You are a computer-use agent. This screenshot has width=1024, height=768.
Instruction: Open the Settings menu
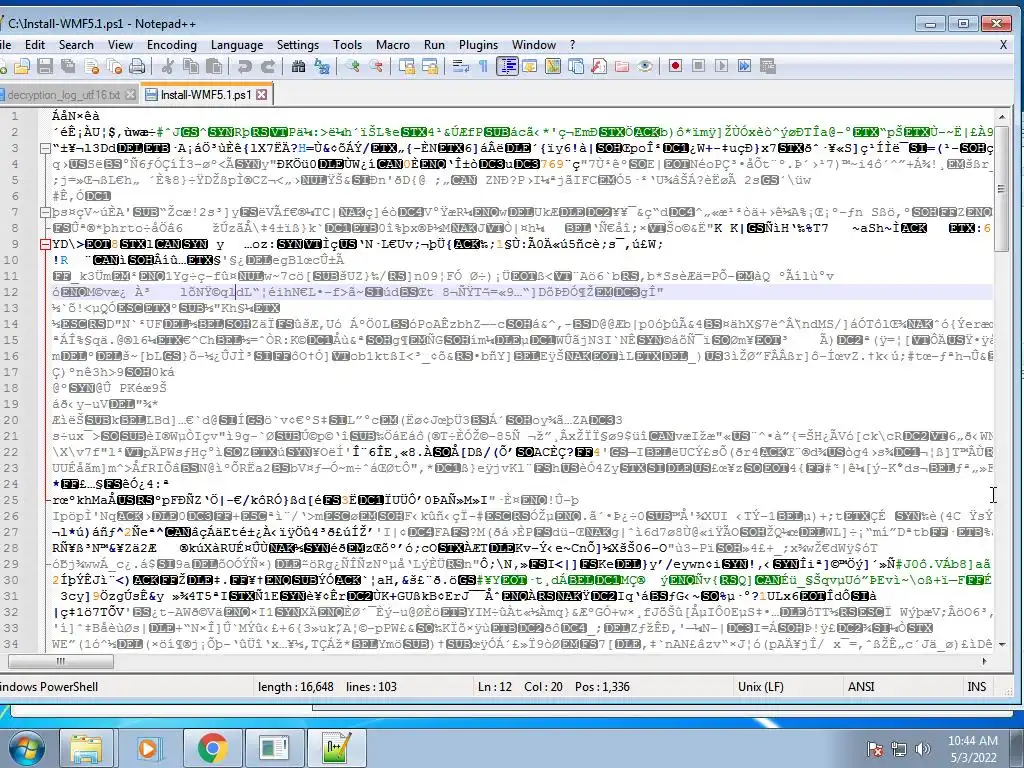(x=298, y=44)
